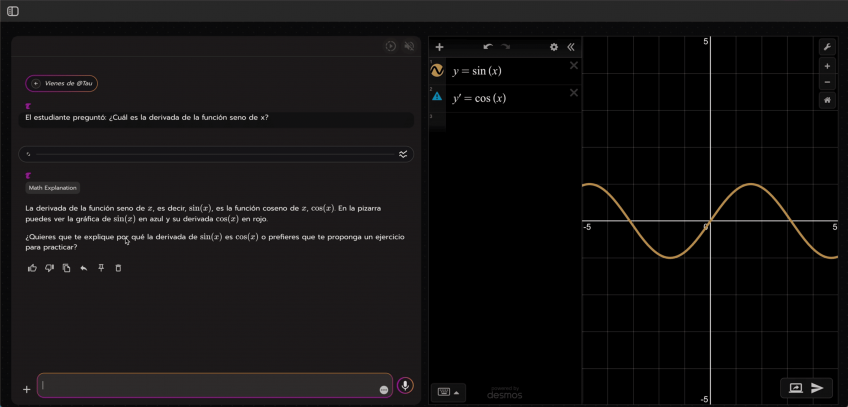
Task: Undo the last Desmos edit
Action: pos(488,47)
